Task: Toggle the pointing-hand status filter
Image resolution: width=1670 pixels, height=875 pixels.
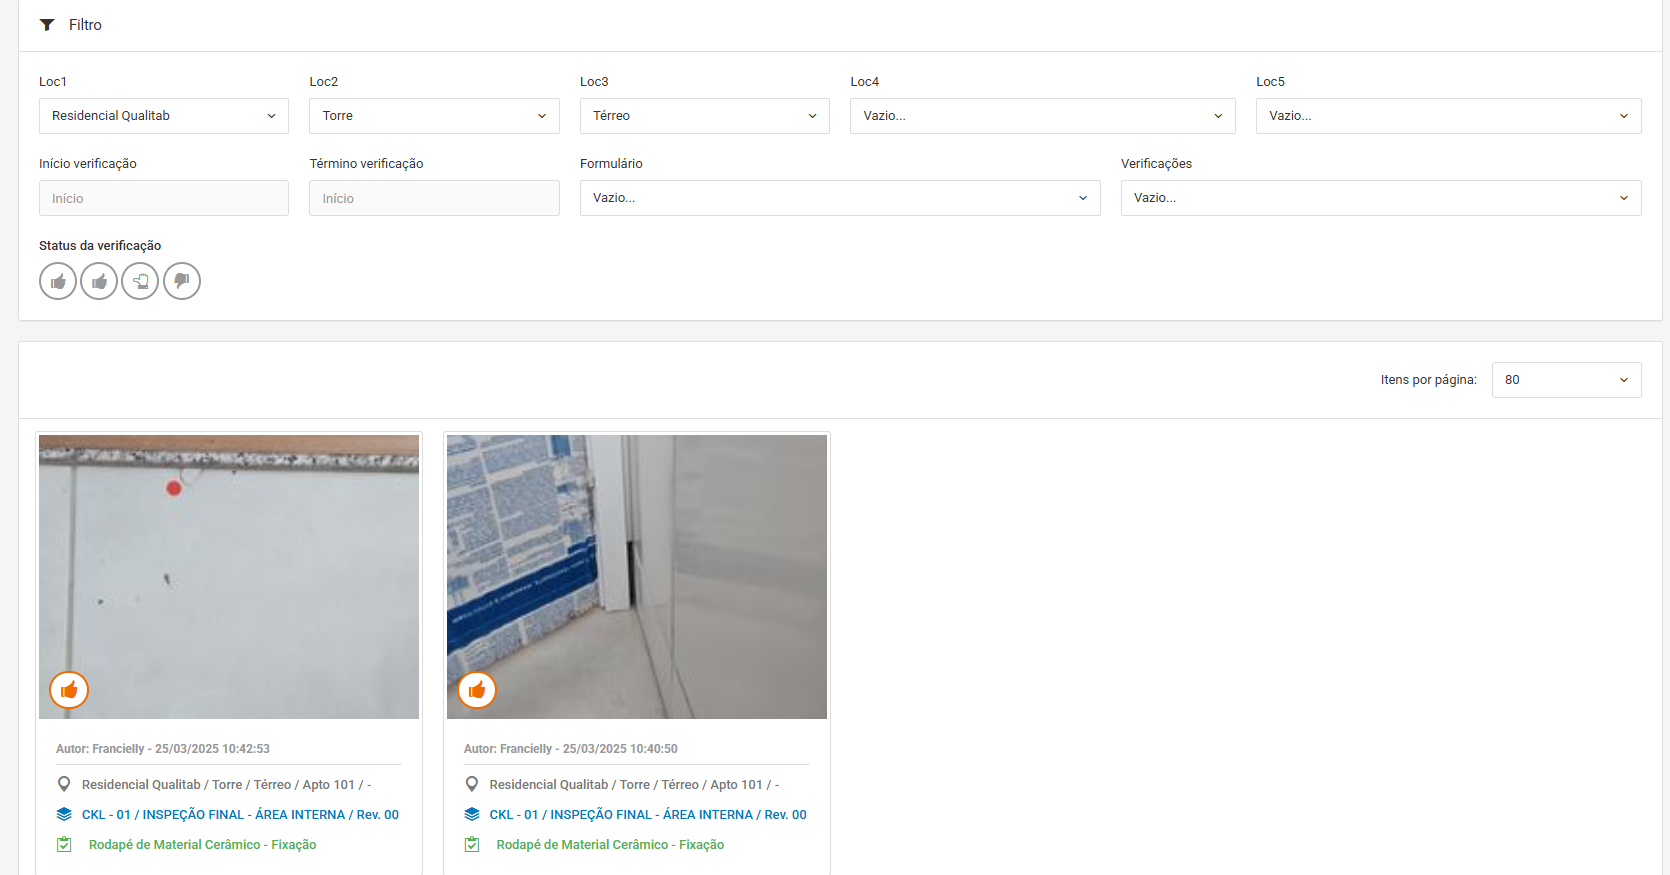Action: point(140,281)
